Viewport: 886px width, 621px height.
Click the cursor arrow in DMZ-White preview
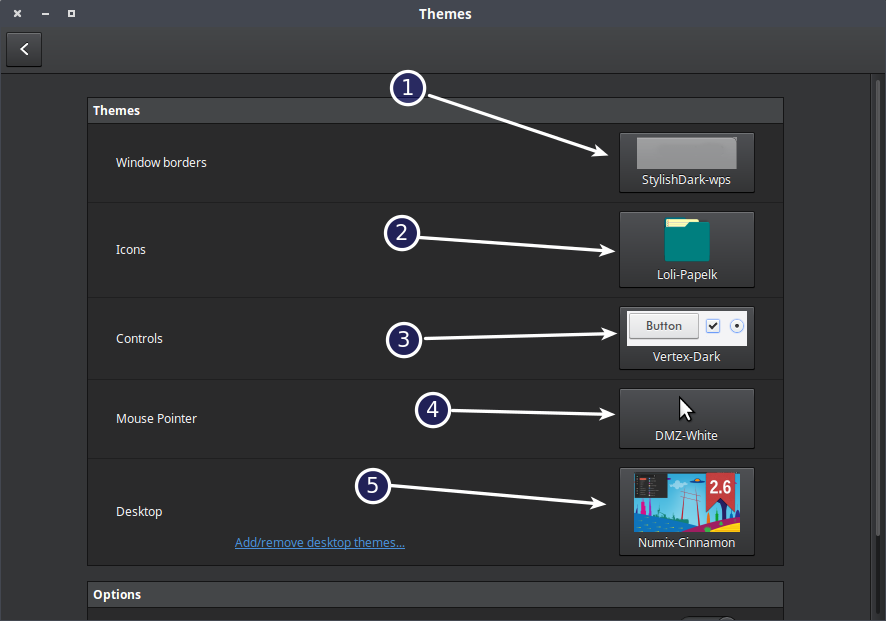(x=685, y=408)
